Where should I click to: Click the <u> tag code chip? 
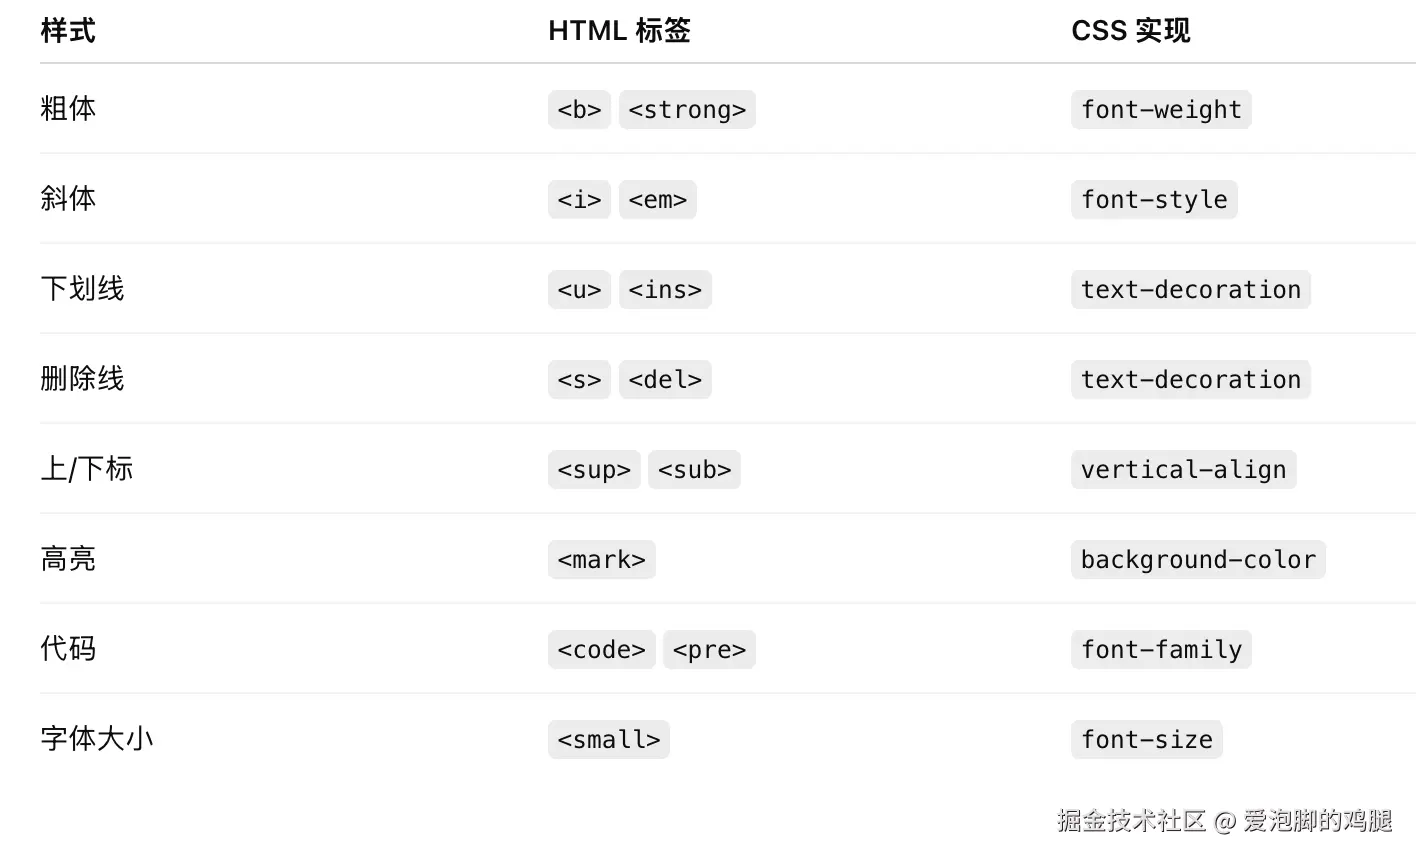coord(579,290)
